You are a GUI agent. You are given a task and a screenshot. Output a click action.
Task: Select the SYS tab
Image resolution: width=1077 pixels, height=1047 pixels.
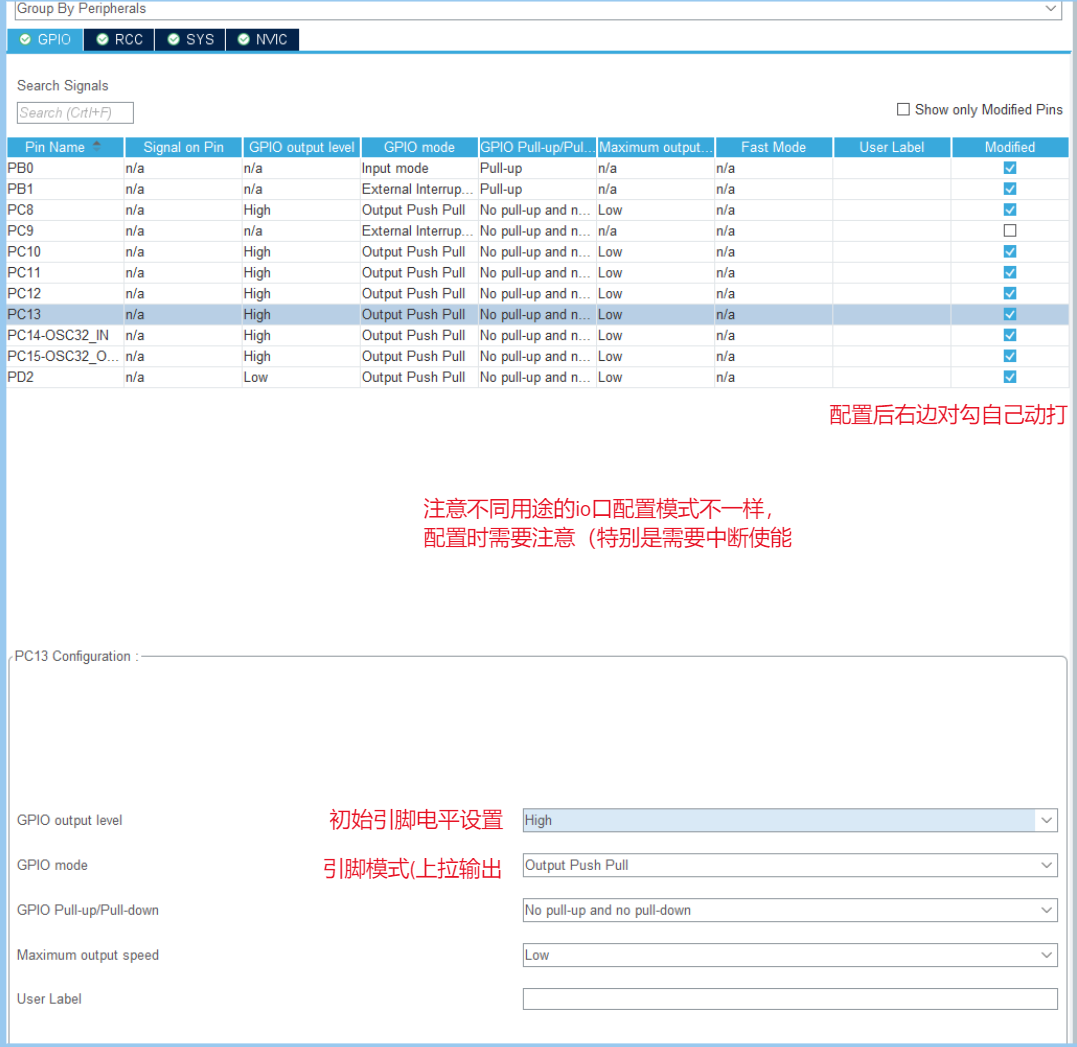pyautogui.click(x=191, y=39)
